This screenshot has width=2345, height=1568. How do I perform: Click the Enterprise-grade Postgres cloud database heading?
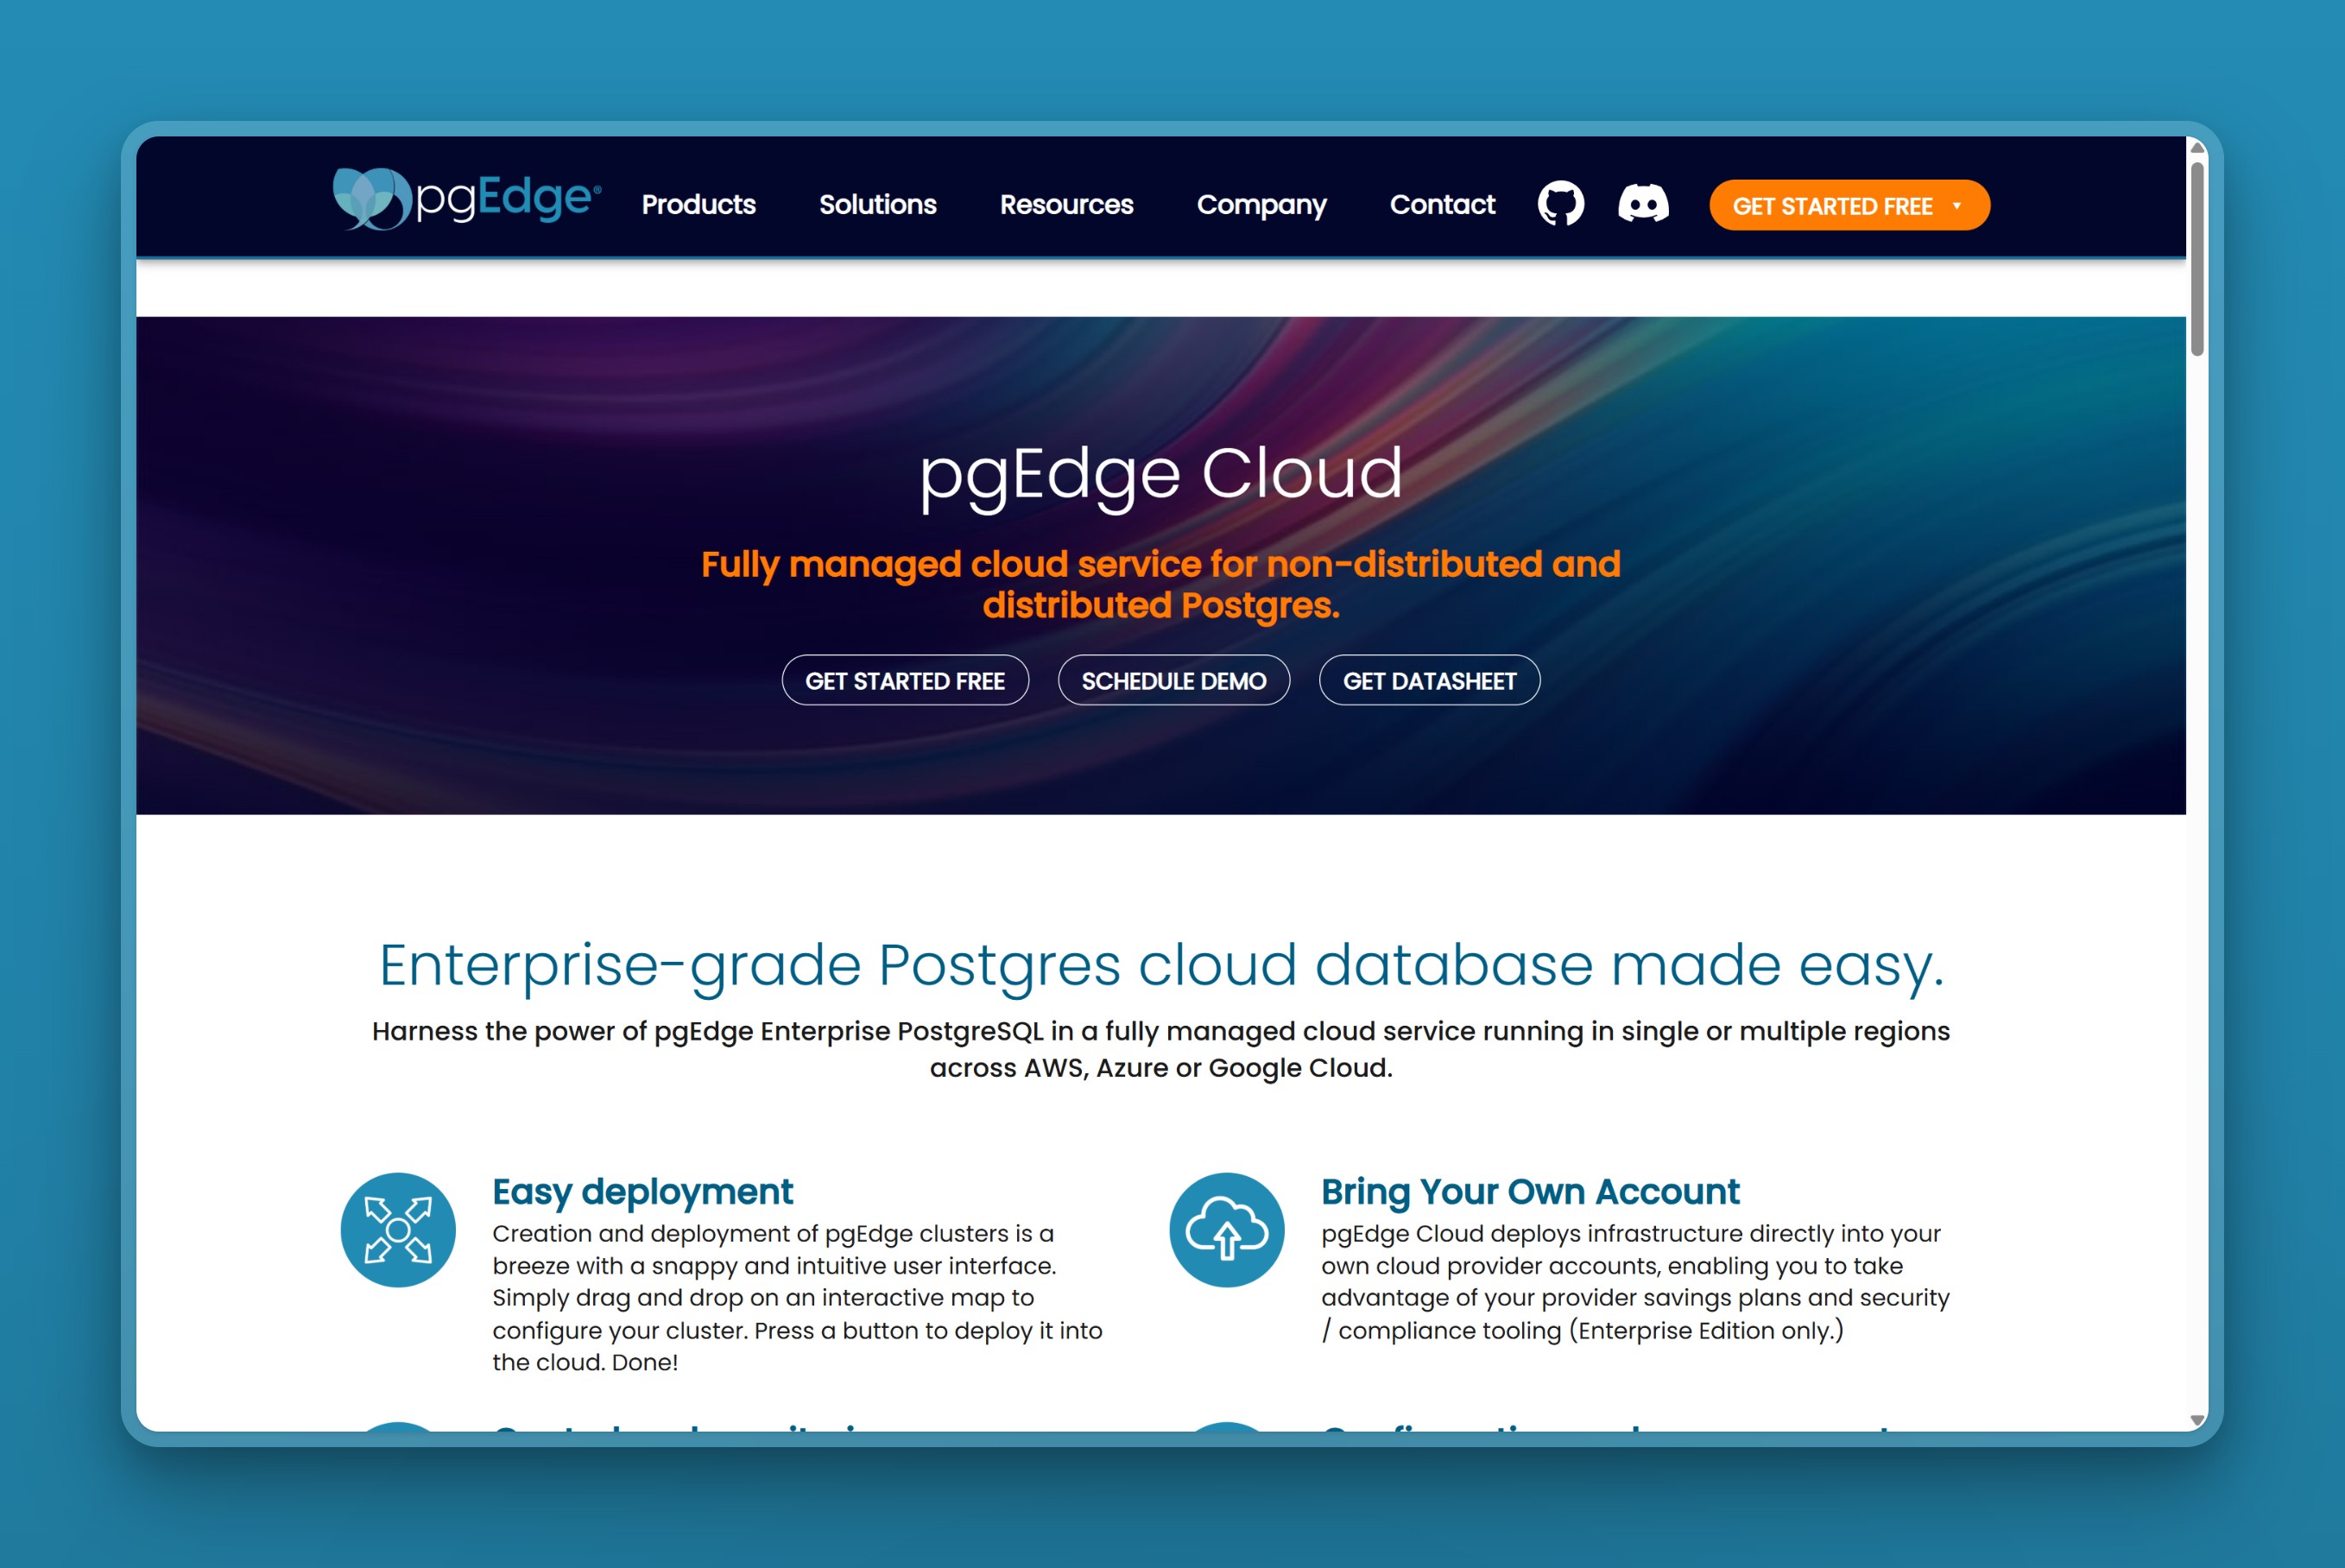pyautogui.click(x=1161, y=966)
